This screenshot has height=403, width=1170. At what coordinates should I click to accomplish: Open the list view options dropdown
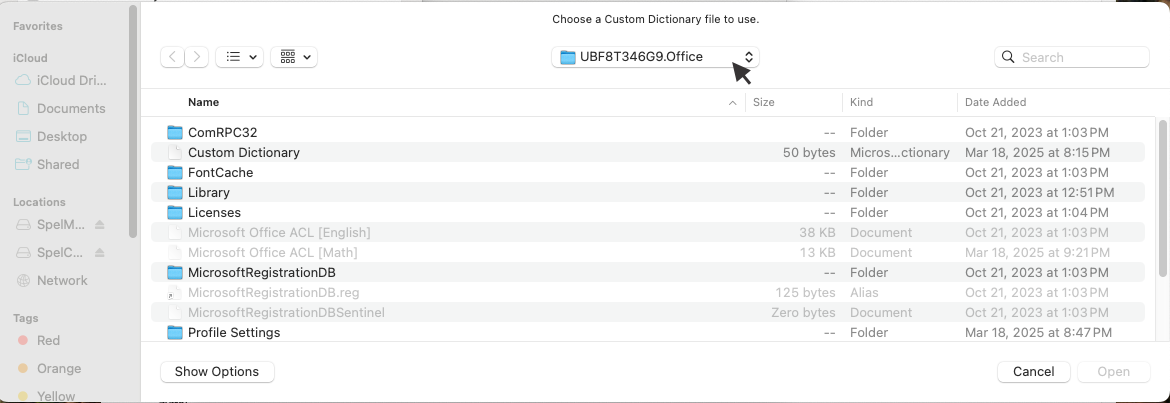point(240,57)
